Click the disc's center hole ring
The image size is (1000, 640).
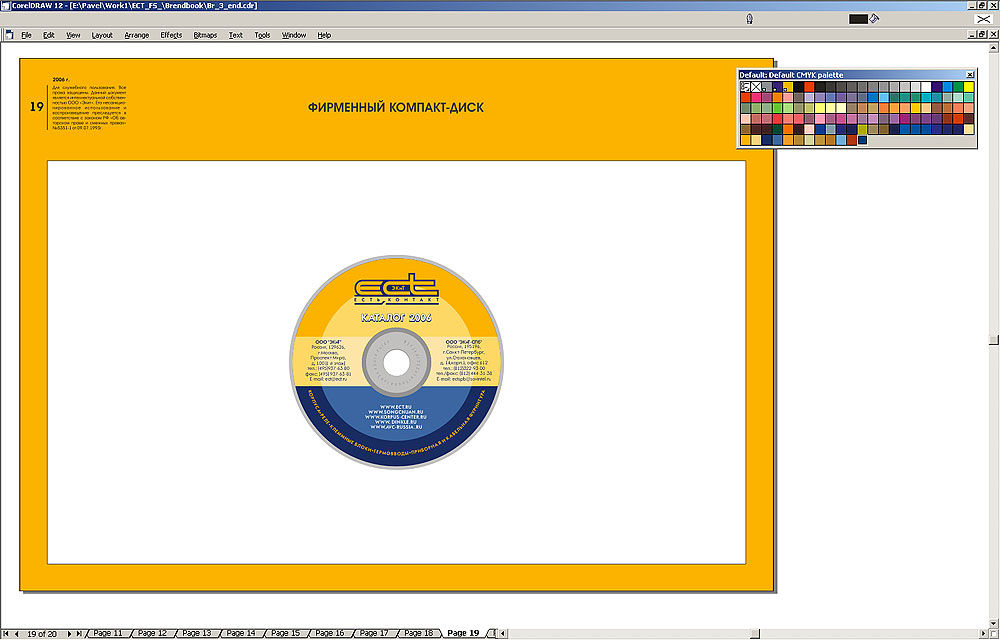click(396, 363)
